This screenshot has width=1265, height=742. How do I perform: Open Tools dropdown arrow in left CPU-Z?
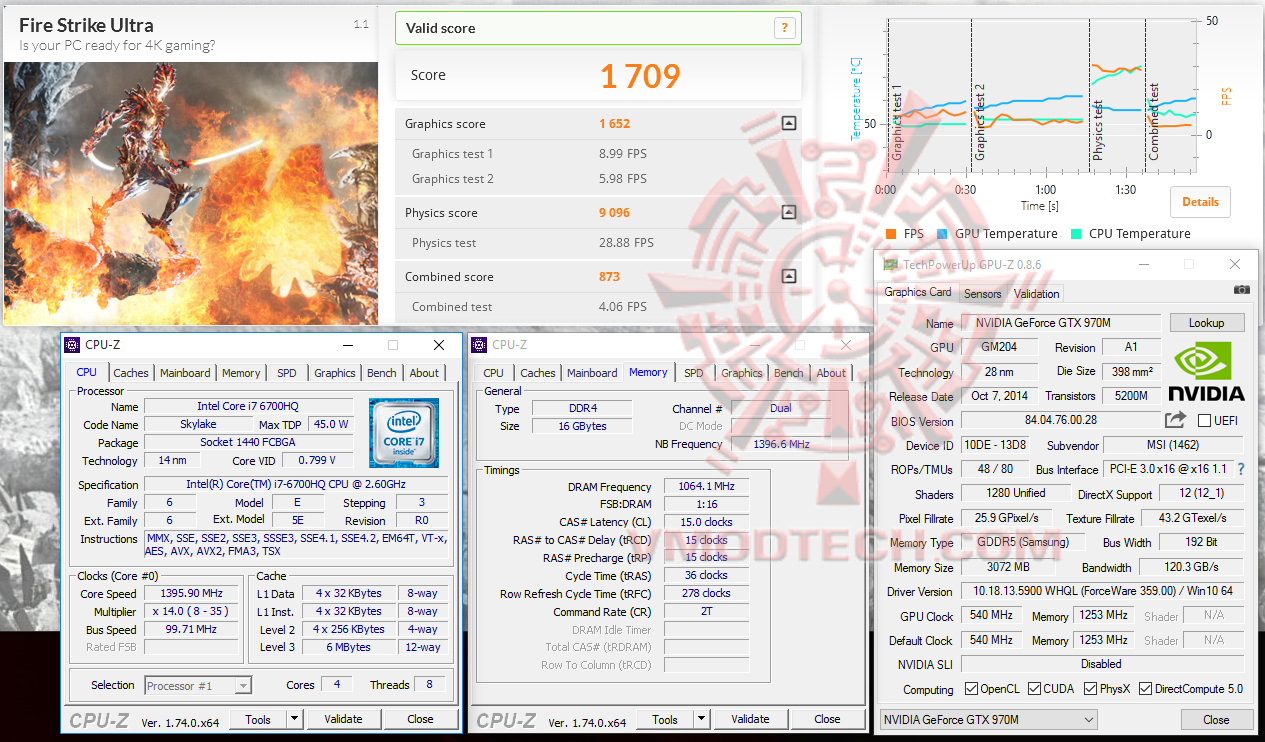294,719
